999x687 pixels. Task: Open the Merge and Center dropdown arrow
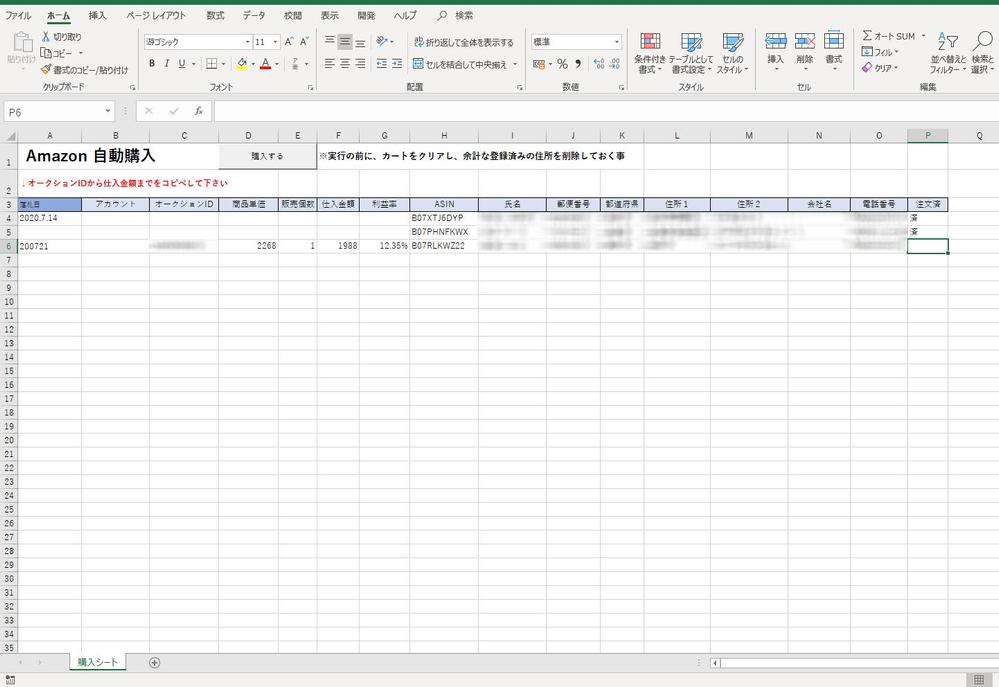tap(515, 64)
